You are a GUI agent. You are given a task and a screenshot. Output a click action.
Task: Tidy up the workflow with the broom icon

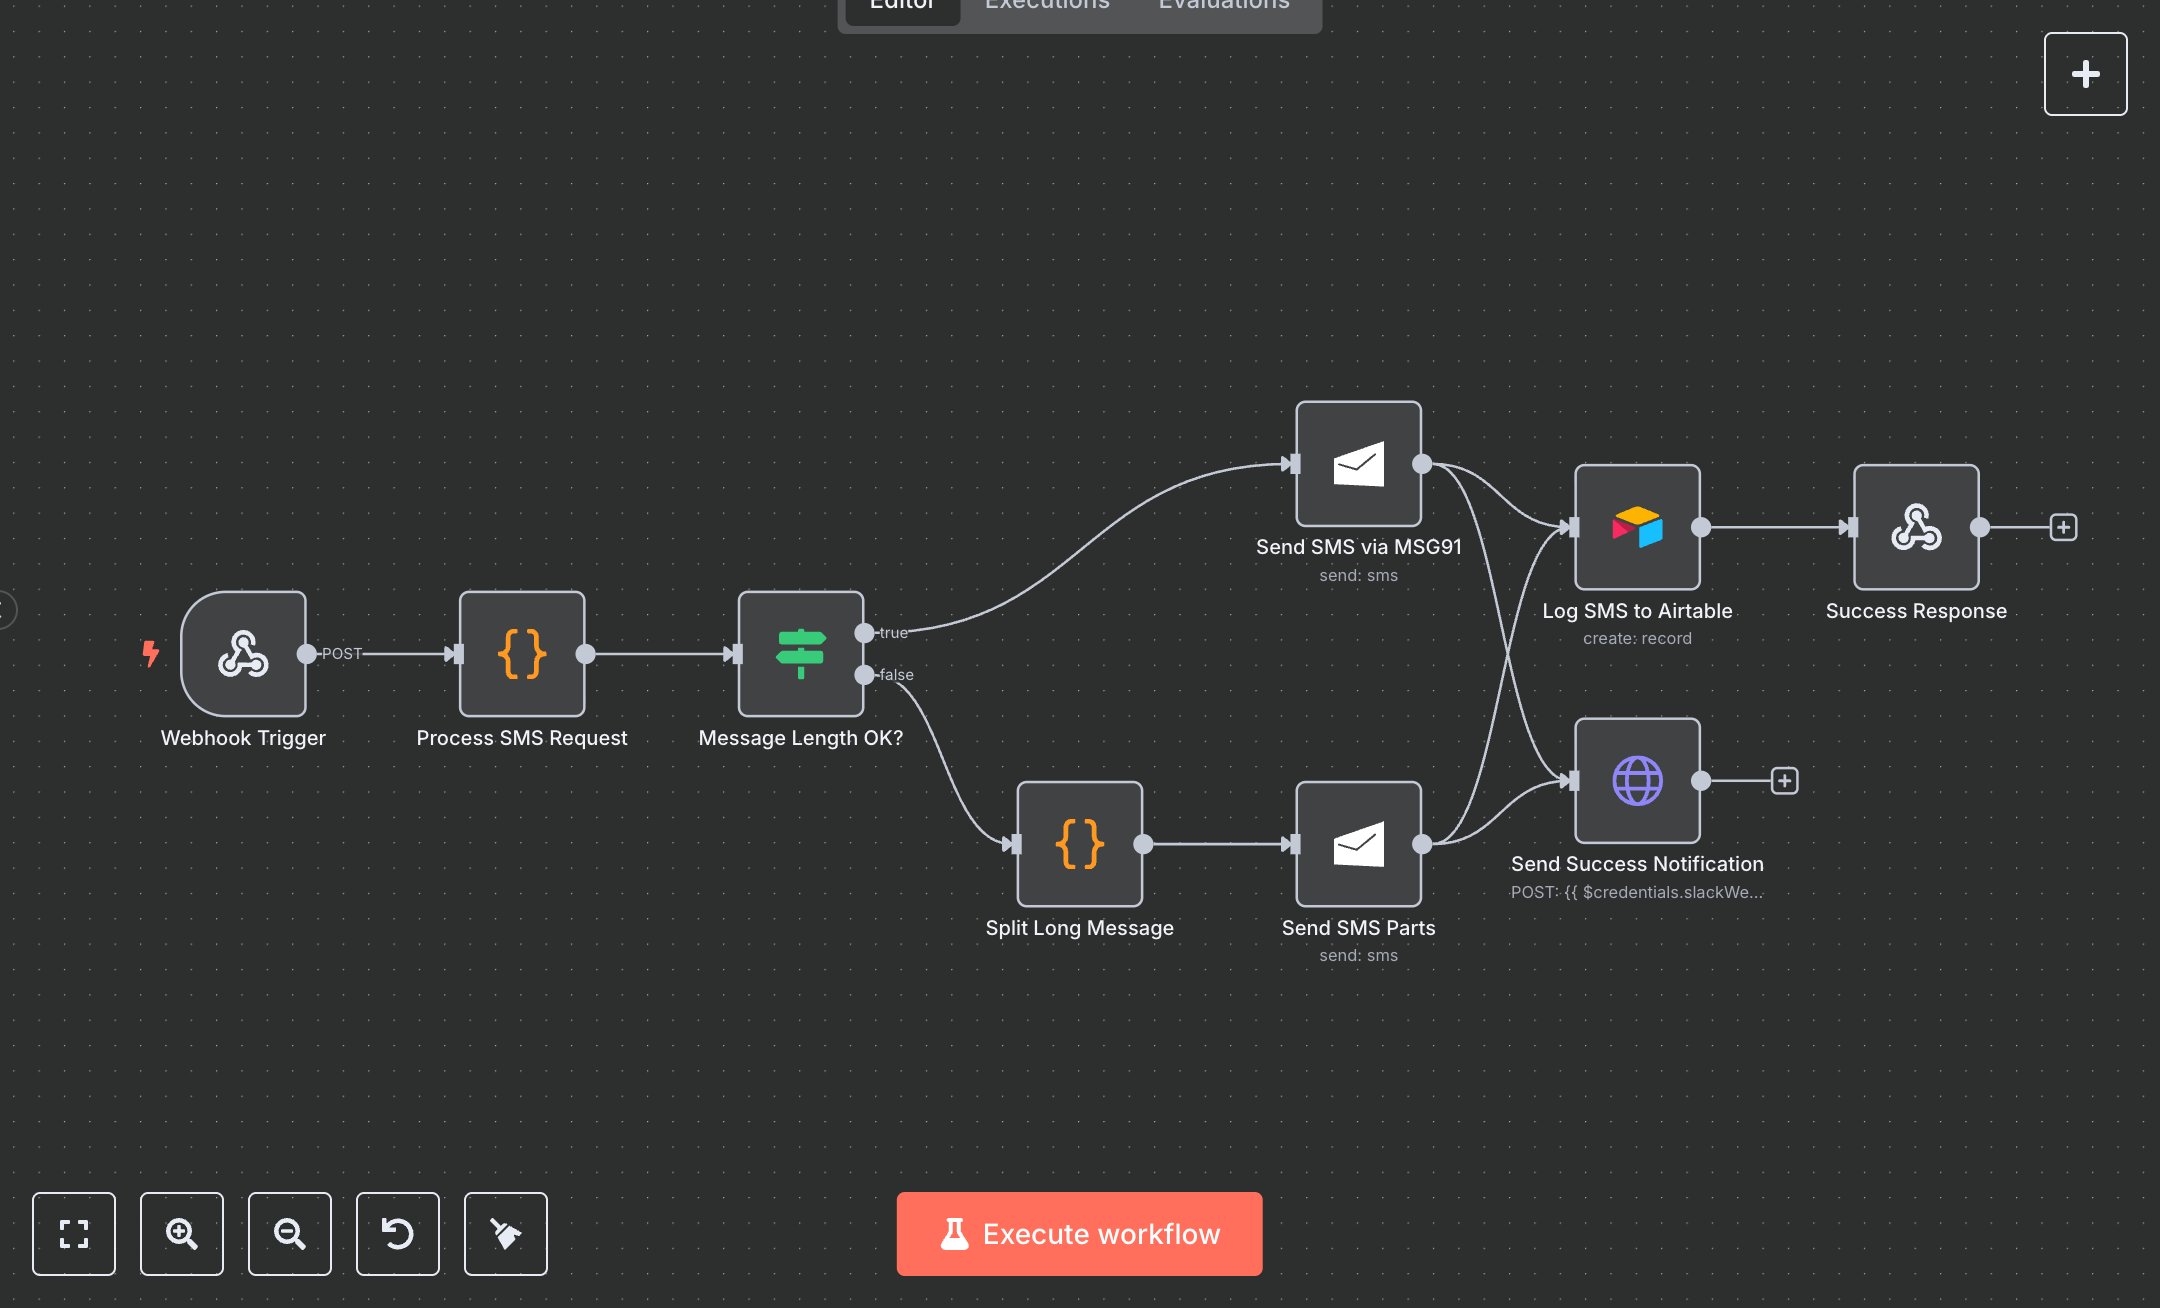click(x=506, y=1234)
